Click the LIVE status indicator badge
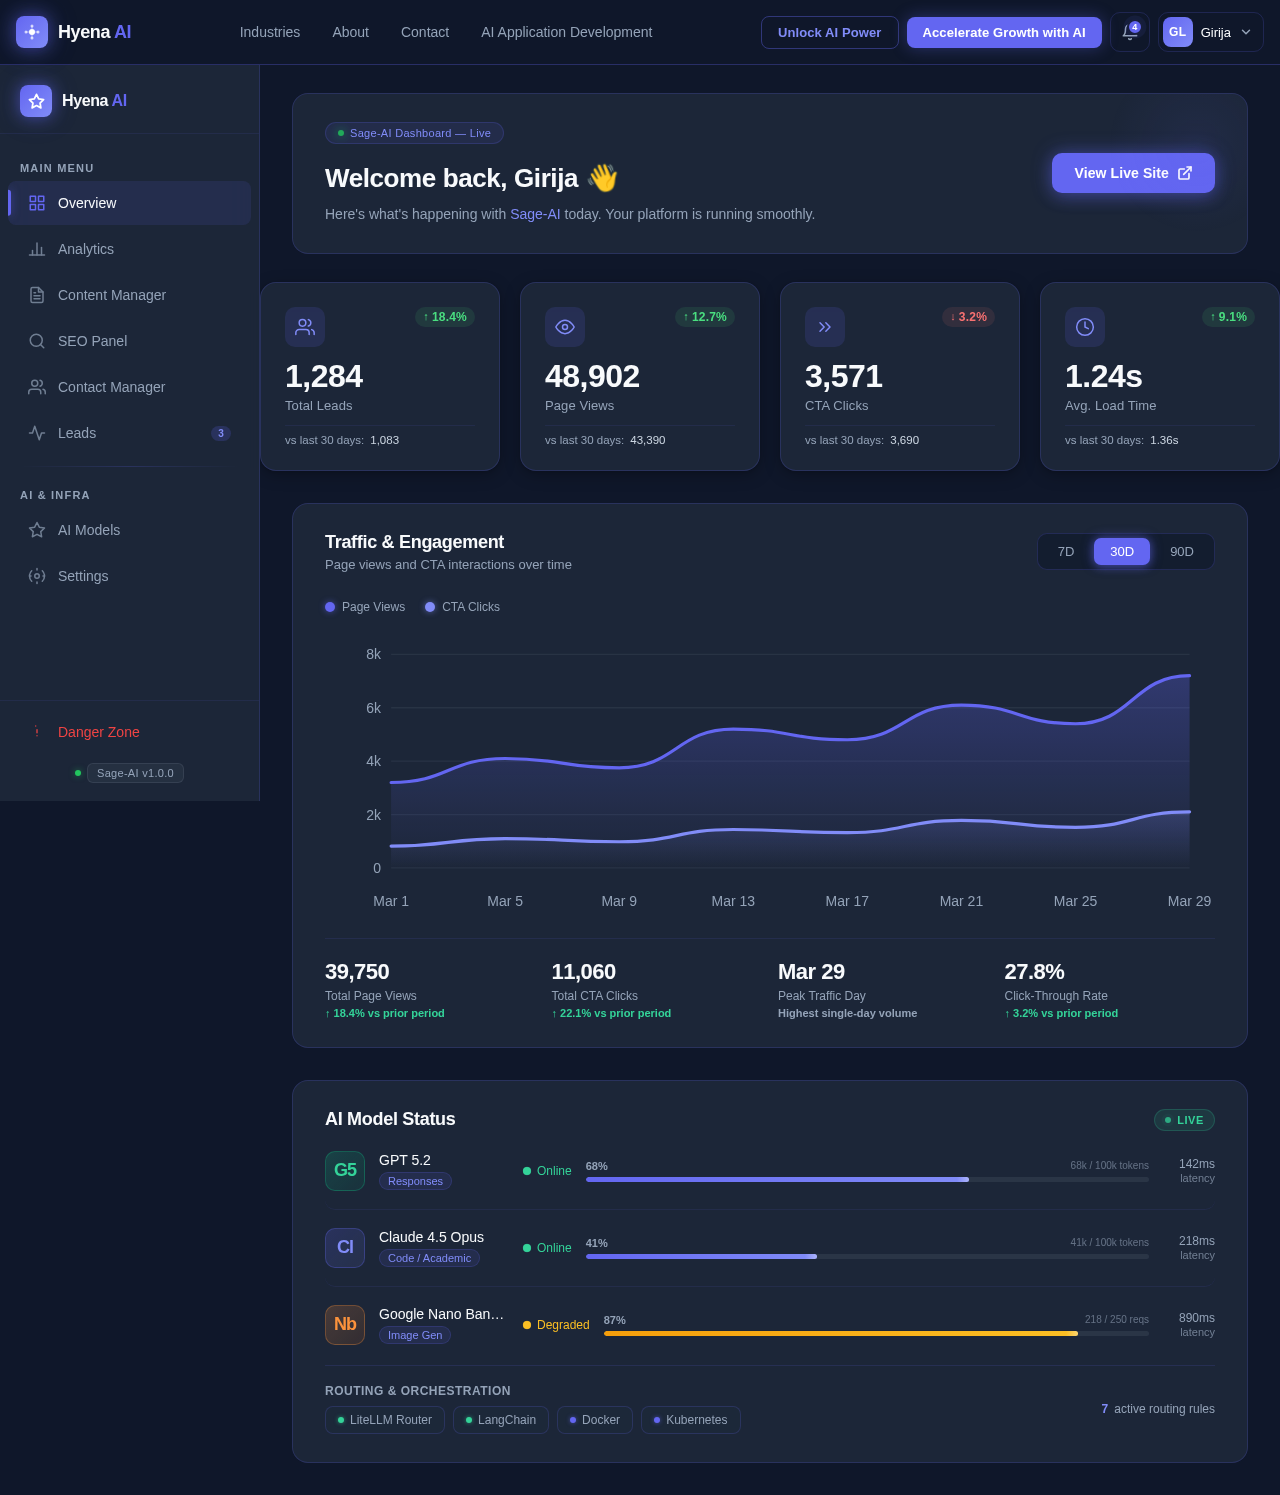 pos(1184,1120)
